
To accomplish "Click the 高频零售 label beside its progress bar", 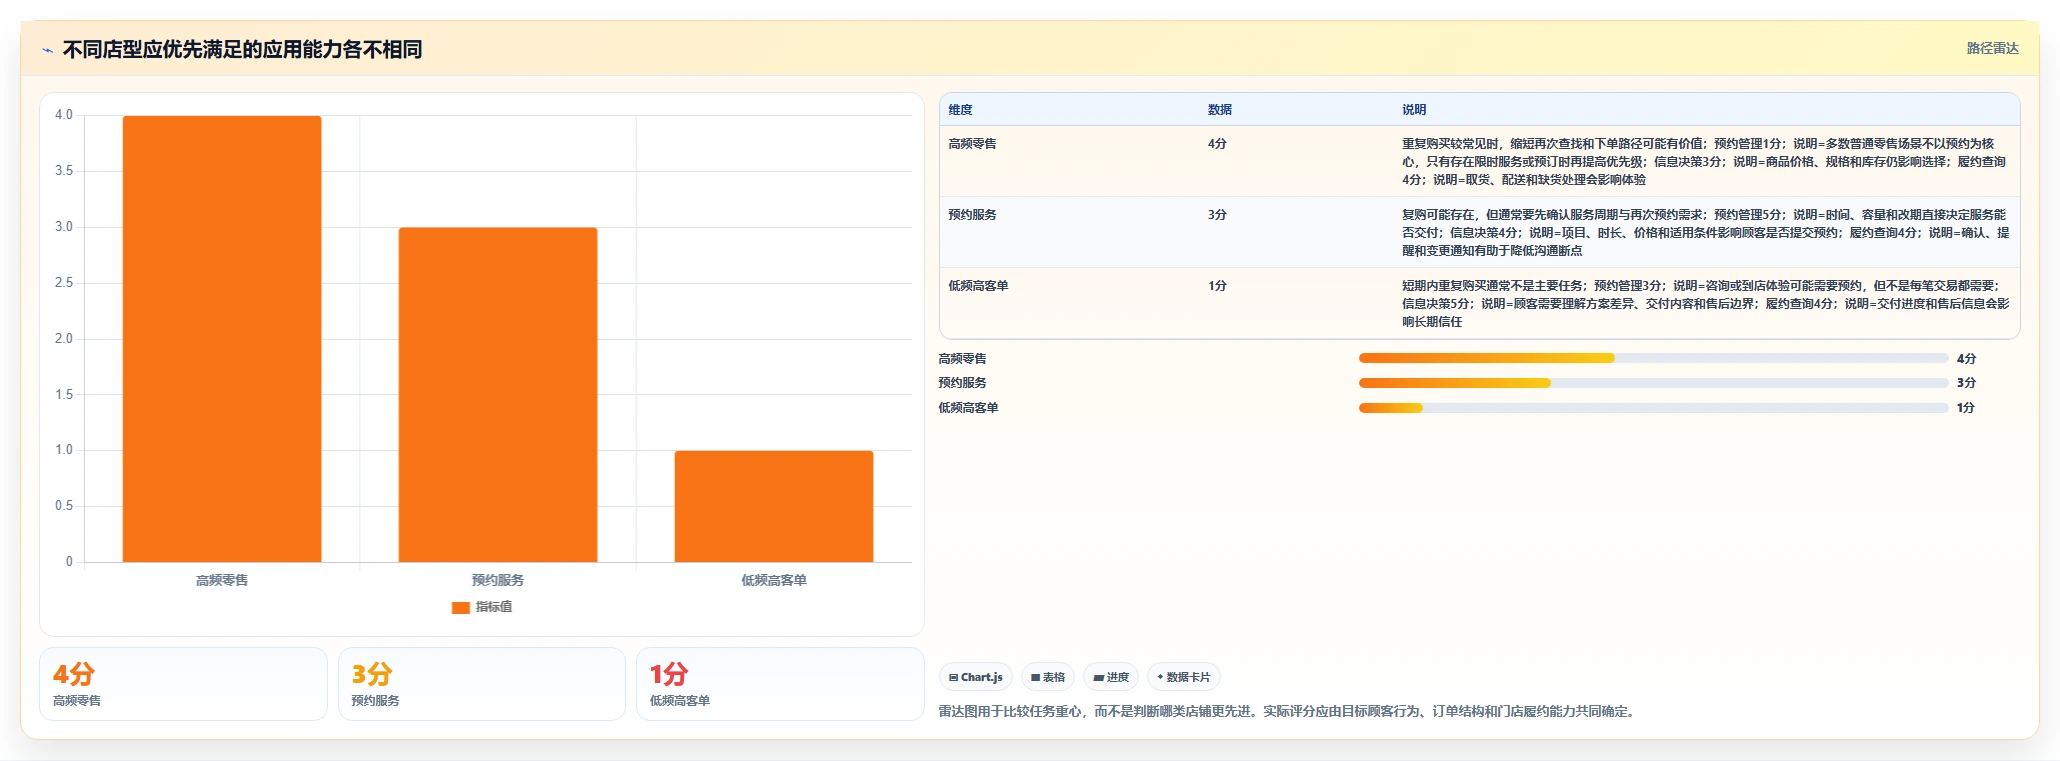I will coord(962,359).
